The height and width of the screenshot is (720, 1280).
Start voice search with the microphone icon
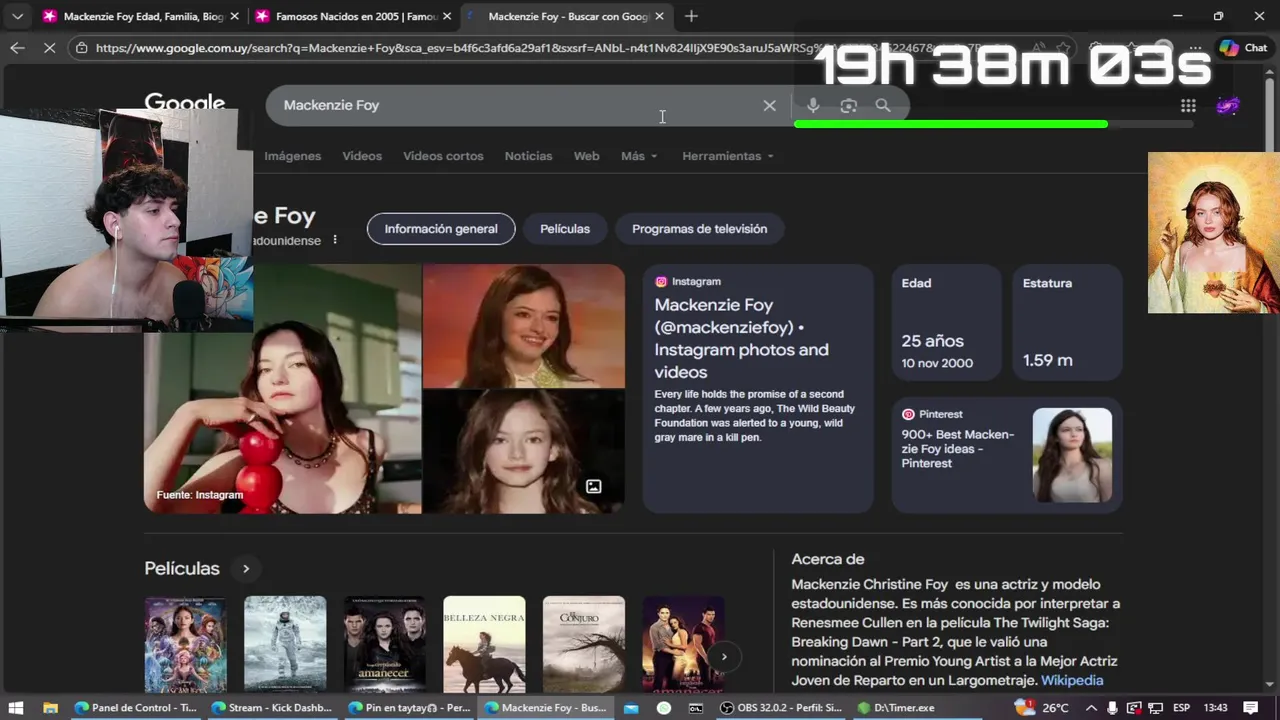(813, 105)
